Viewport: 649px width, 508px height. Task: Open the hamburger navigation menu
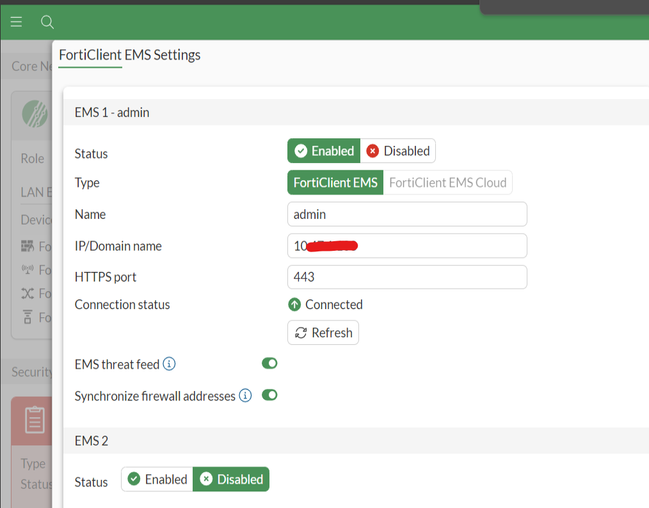click(16, 22)
